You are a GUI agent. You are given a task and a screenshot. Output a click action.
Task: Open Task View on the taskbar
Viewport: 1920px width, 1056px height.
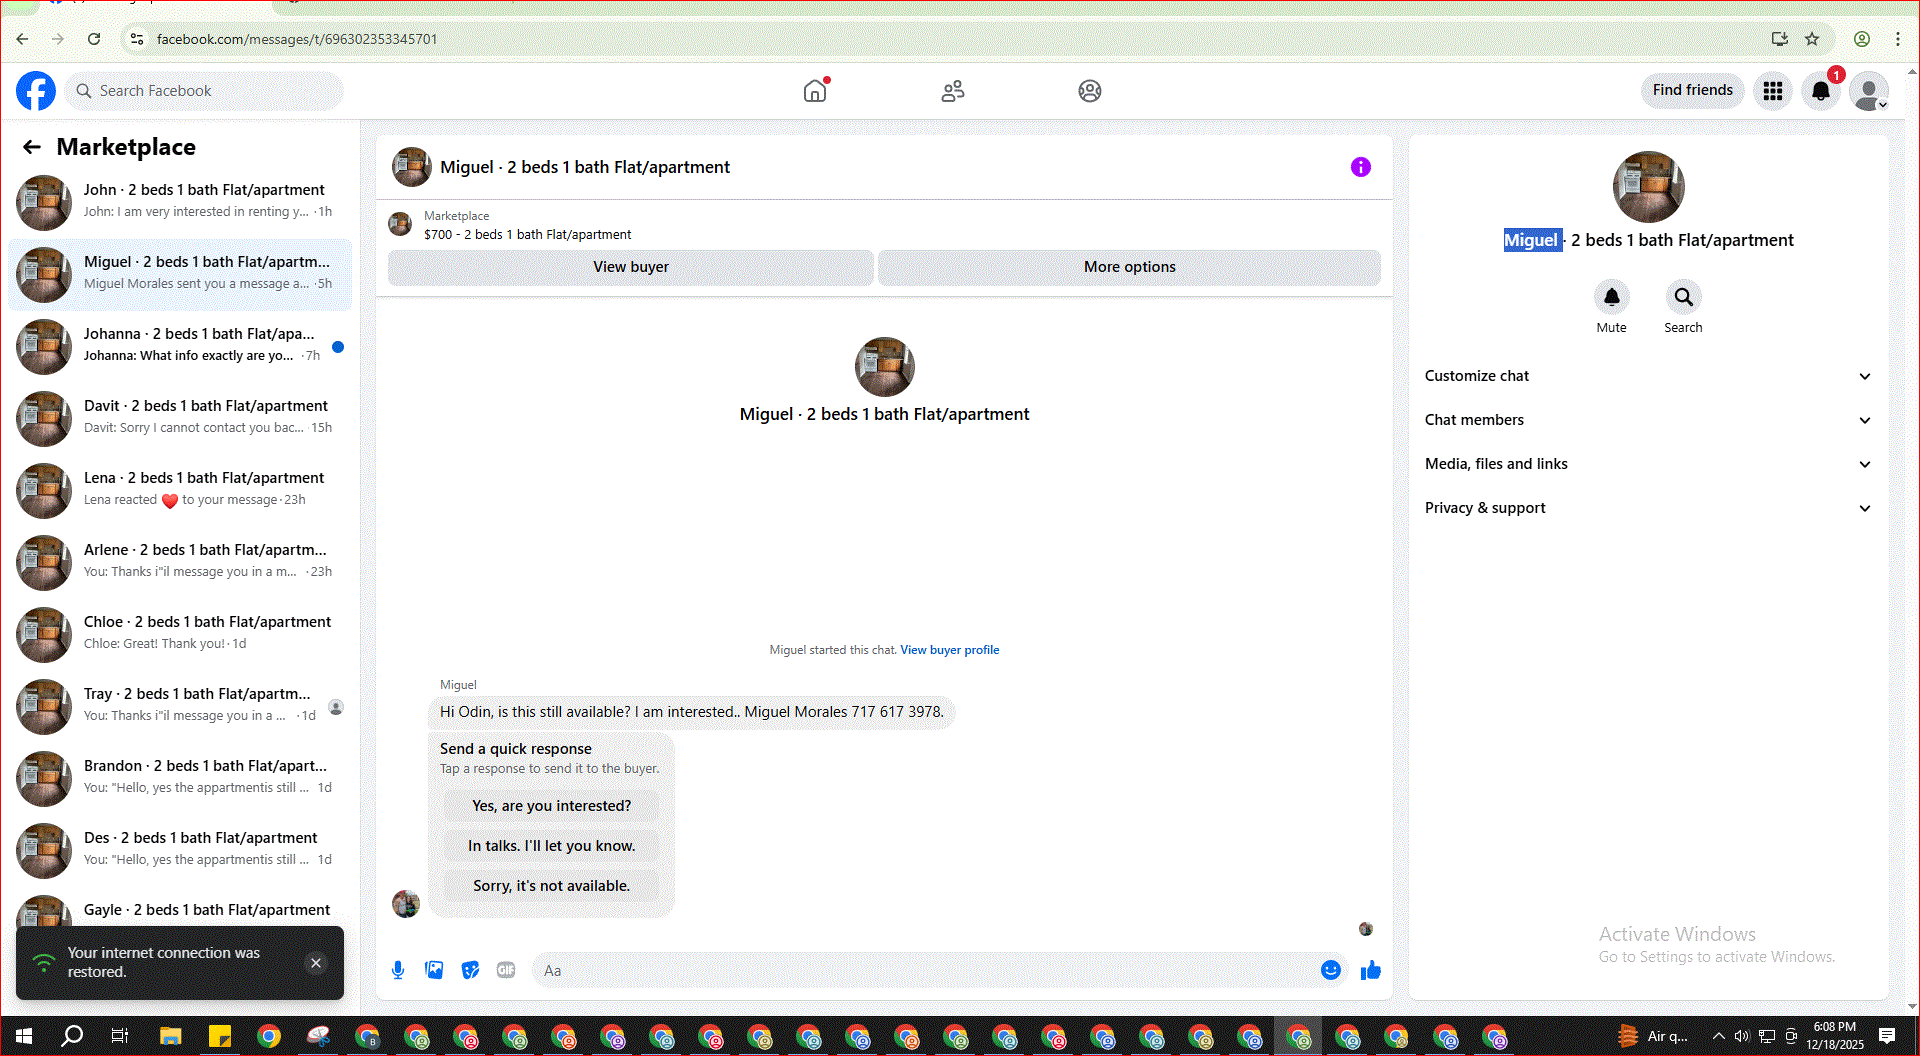pyautogui.click(x=120, y=1036)
